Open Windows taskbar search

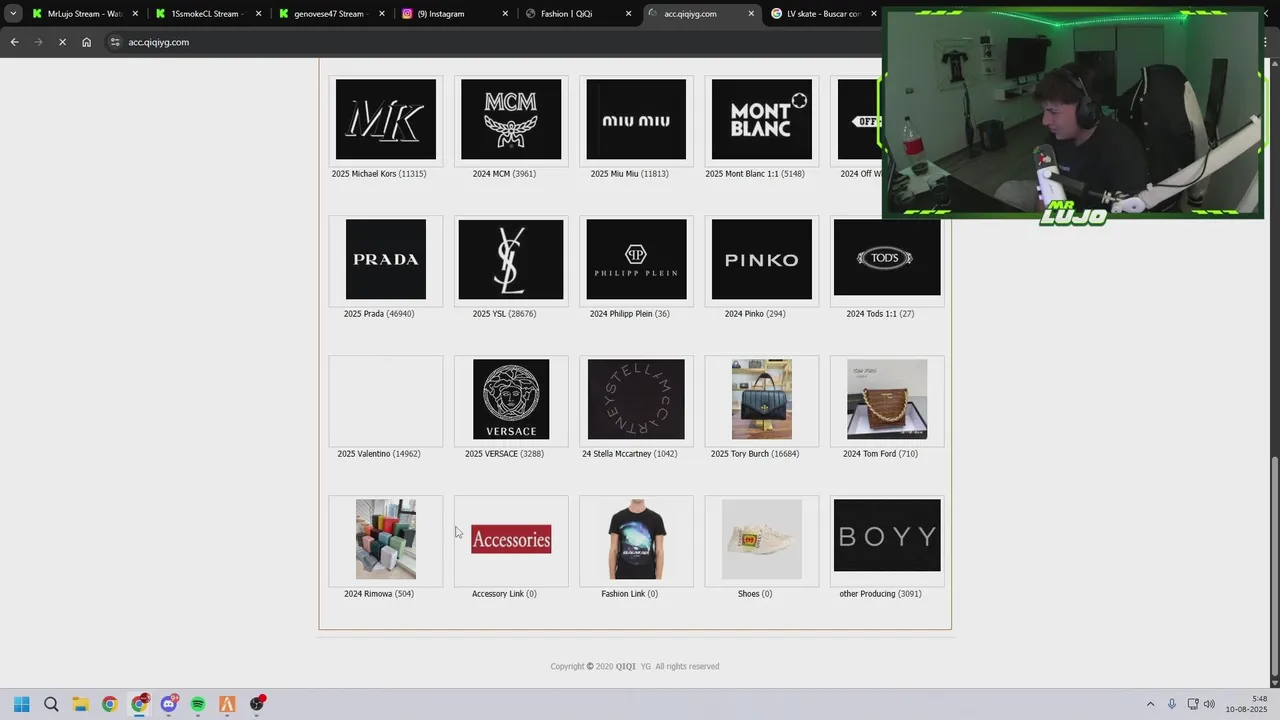pos(51,704)
